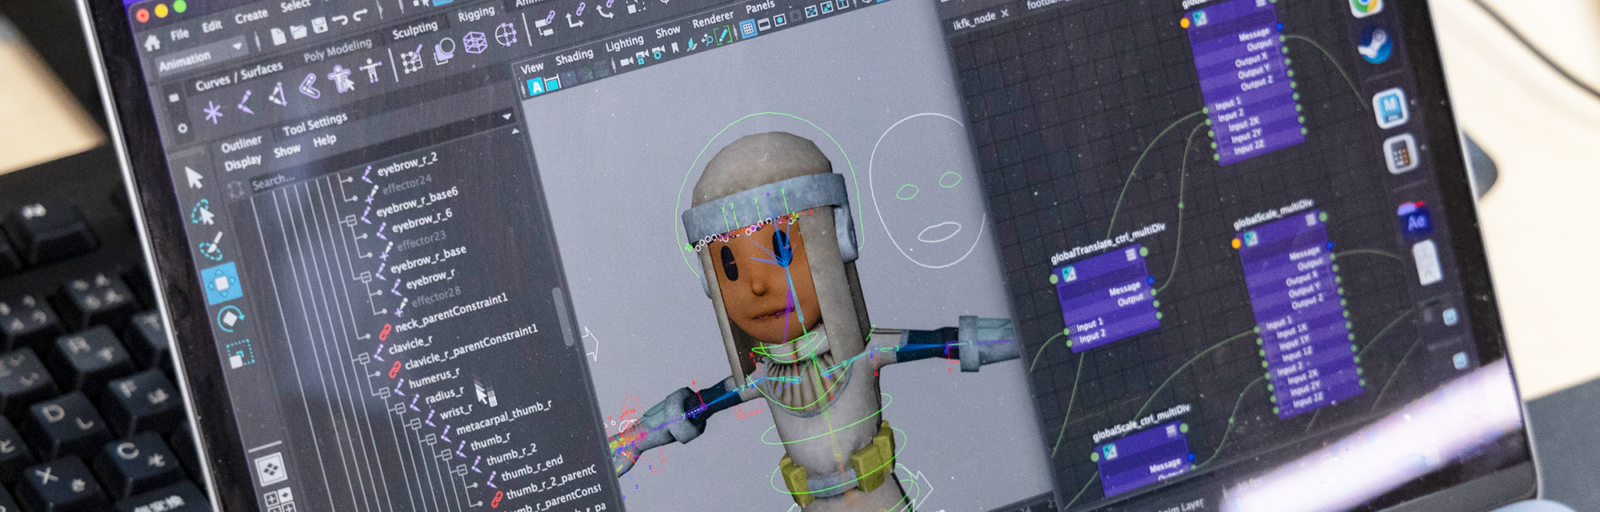Open the Outliner Help menu
The width and height of the screenshot is (1600, 512).
point(324,140)
